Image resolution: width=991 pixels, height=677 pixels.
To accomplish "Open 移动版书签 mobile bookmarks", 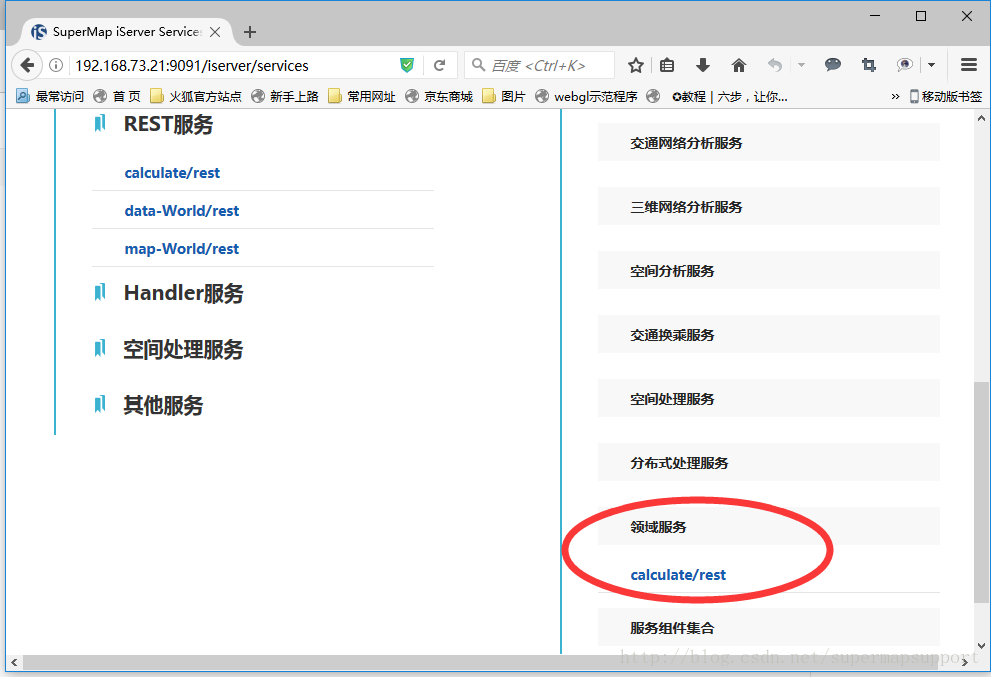I will [x=946, y=97].
